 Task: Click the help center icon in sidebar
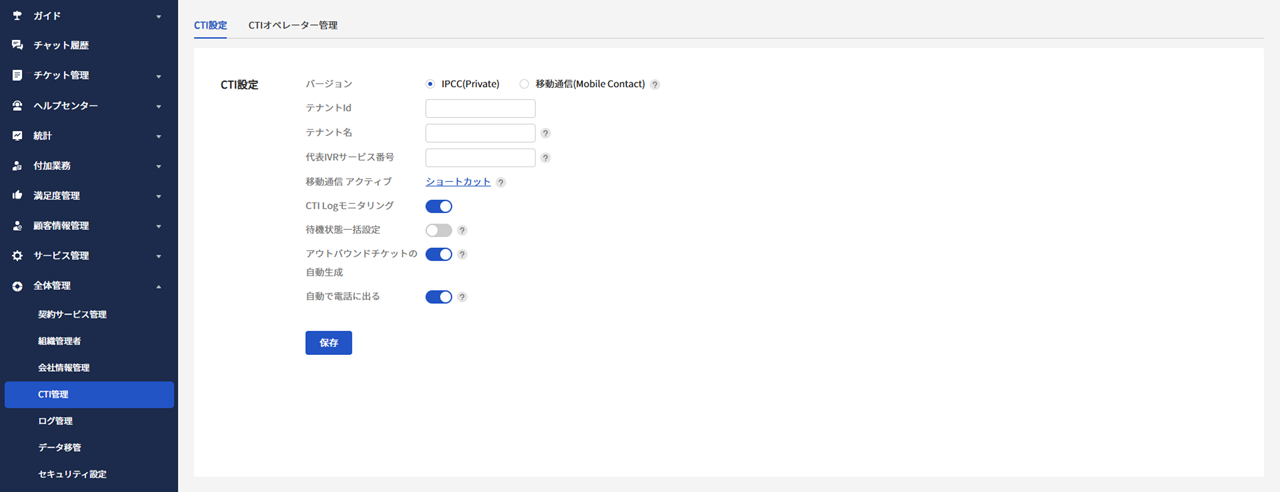pos(17,106)
